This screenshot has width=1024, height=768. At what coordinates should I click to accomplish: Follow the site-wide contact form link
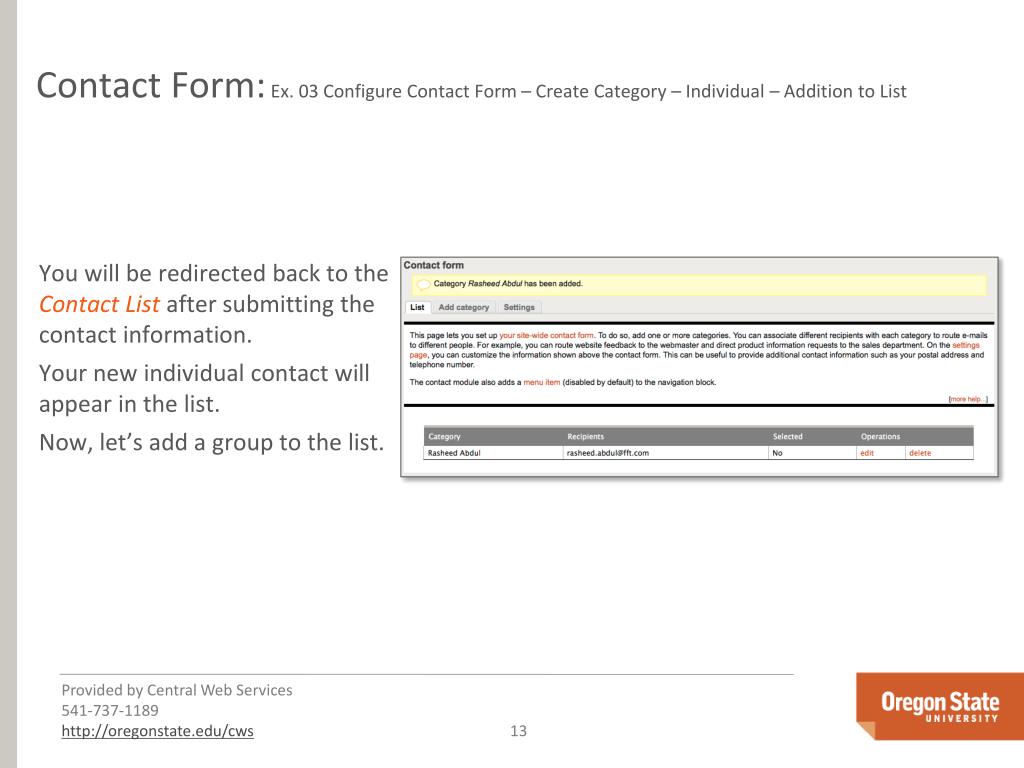click(x=547, y=336)
